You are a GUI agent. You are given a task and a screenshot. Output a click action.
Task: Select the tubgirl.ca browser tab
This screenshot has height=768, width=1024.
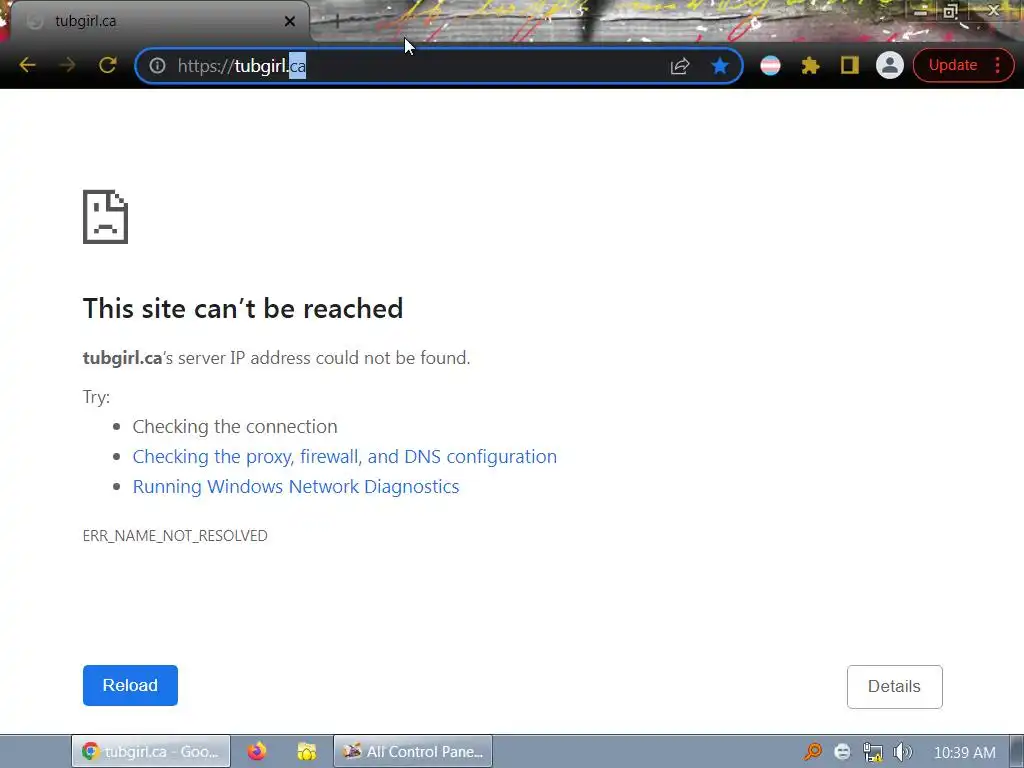[160, 22]
